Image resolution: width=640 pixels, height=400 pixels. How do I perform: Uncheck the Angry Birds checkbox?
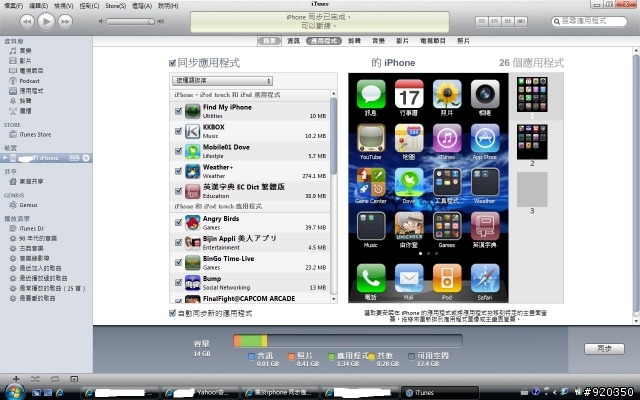pyautogui.click(x=178, y=222)
